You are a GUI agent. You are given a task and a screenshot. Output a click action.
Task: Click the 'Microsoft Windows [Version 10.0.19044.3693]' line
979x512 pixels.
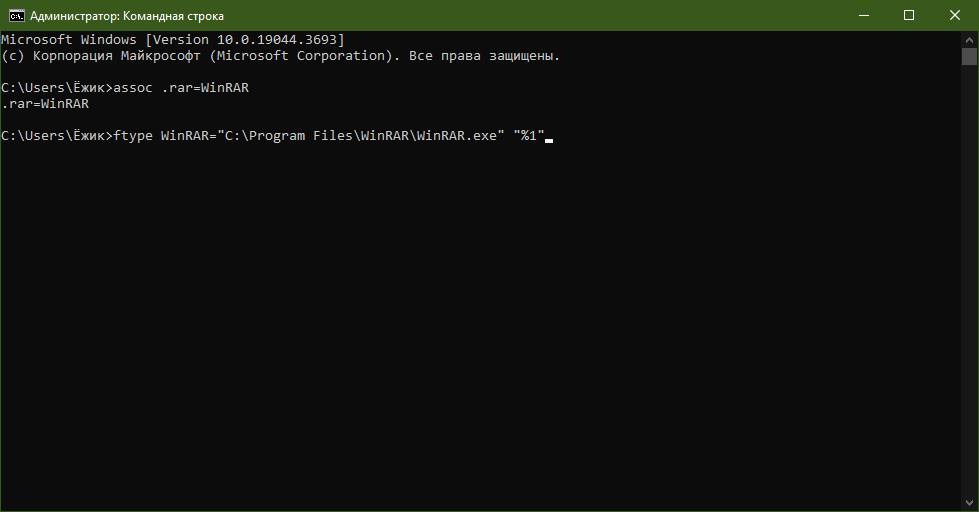coord(172,39)
